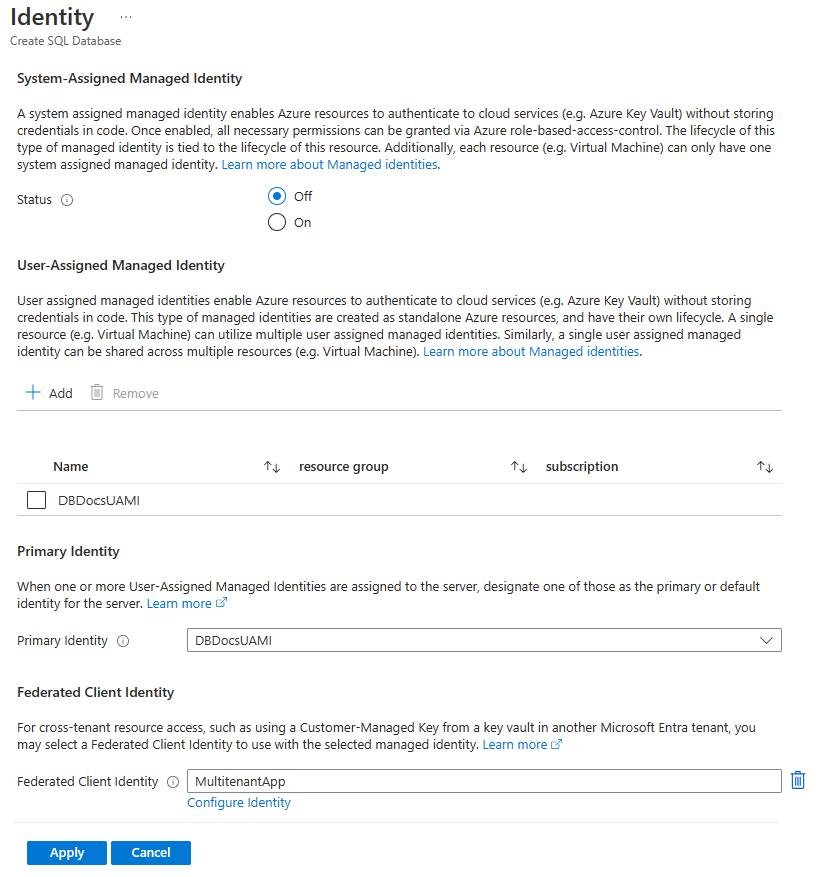Sort by subscription column arrows
This screenshot has height=877, width=819.
[x=765, y=467]
